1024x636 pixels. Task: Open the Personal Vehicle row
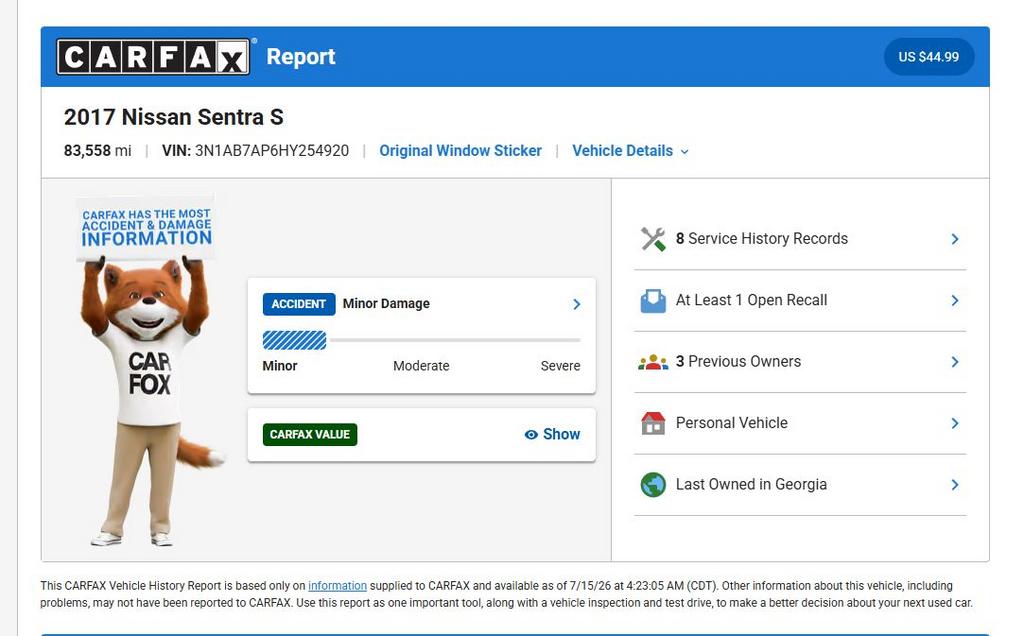[800, 423]
